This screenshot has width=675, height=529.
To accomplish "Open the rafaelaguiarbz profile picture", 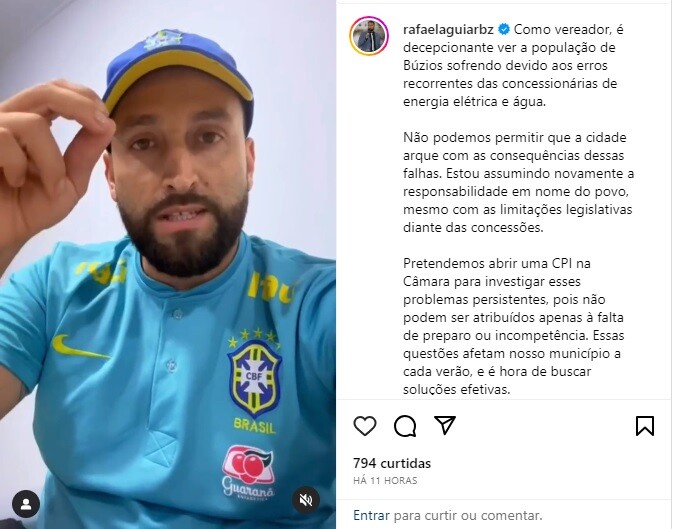I will 369,36.
